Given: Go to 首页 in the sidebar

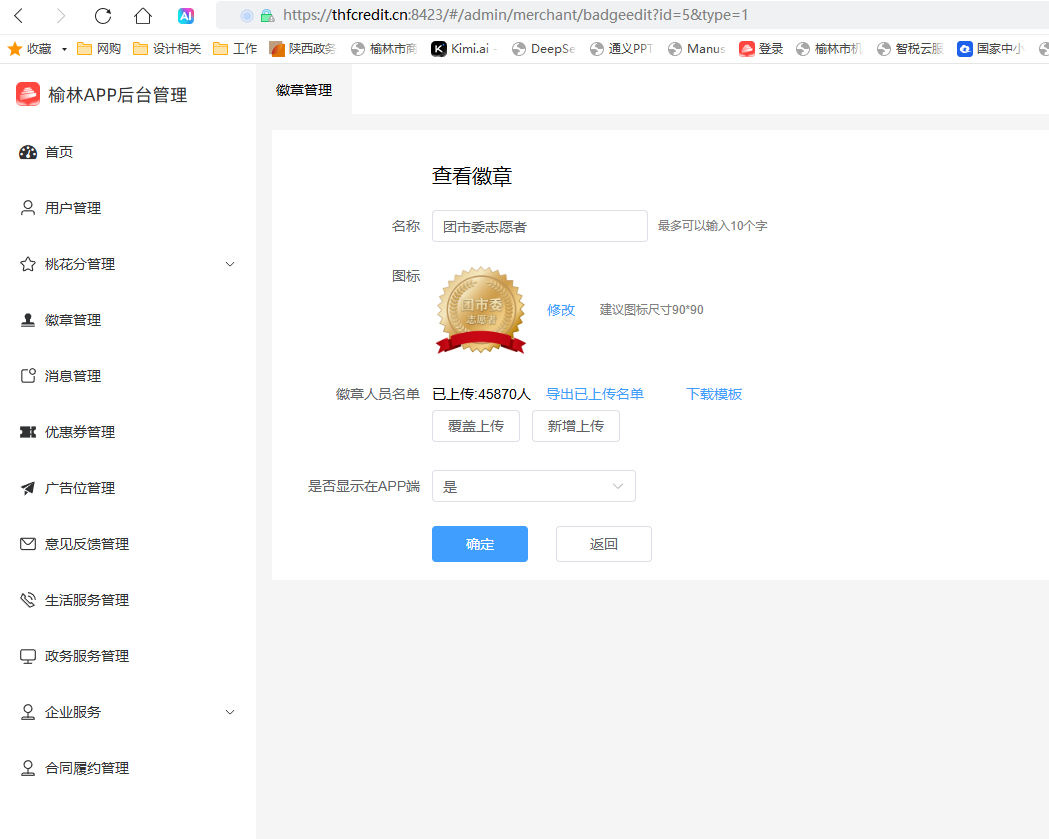Looking at the screenshot, I should tap(46, 152).
